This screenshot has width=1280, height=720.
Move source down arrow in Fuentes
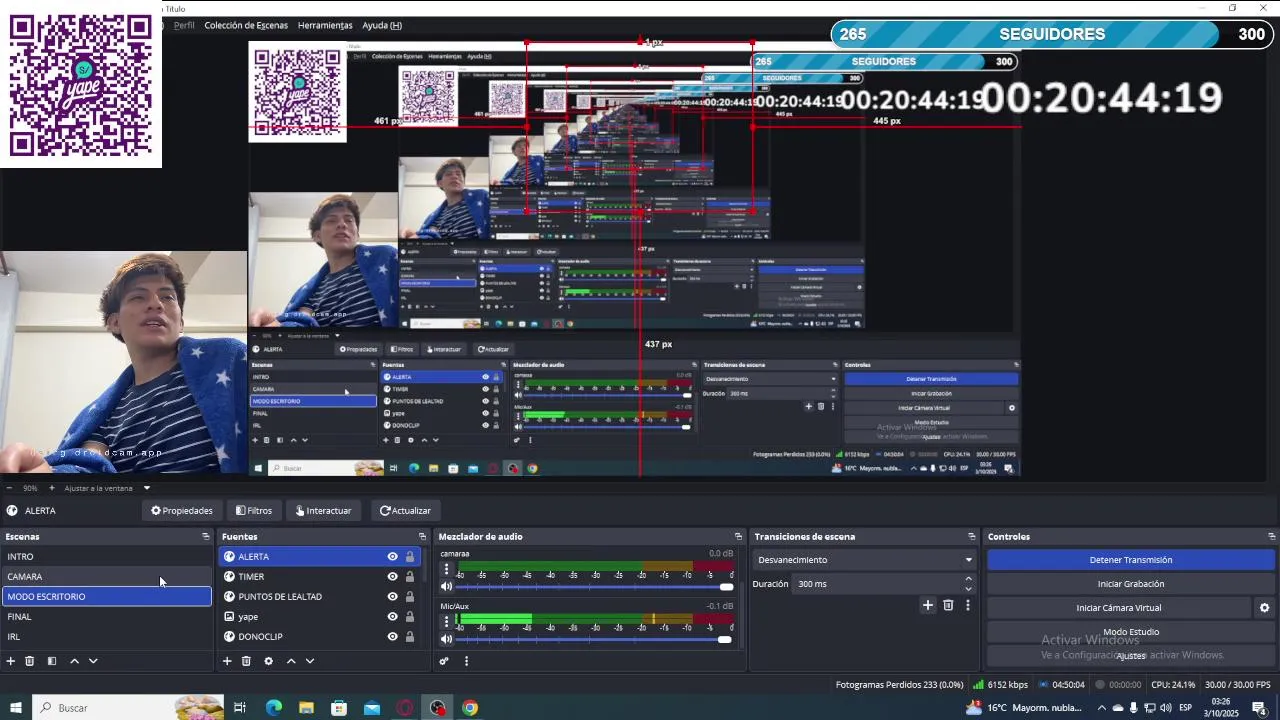click(310, 661)
